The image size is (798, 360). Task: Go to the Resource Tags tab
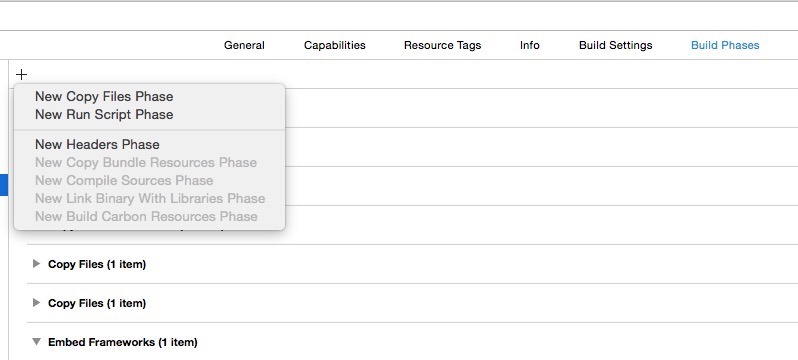(x=442, y=45)
